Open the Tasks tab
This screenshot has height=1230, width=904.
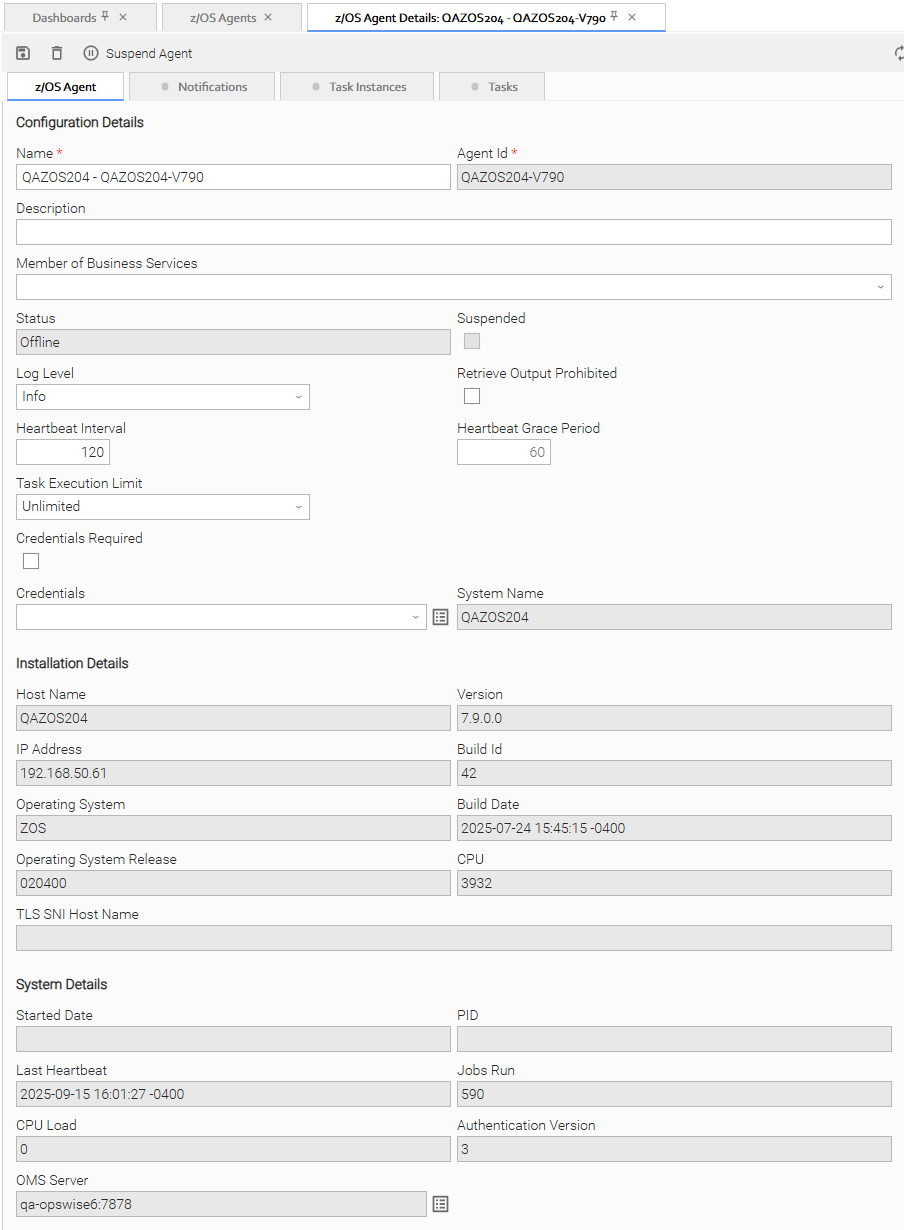[x=493, y=87]
